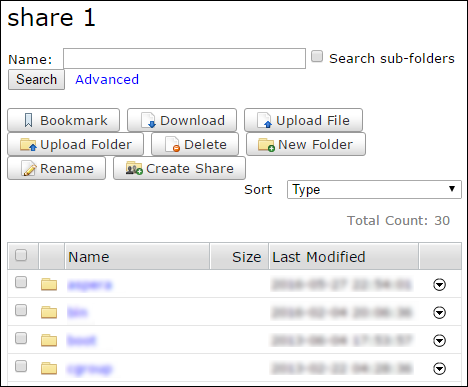Click the Rename pencil icon button
Viewport: 468px width, 387px height.
pyautogui.click(x=29, y=168)
